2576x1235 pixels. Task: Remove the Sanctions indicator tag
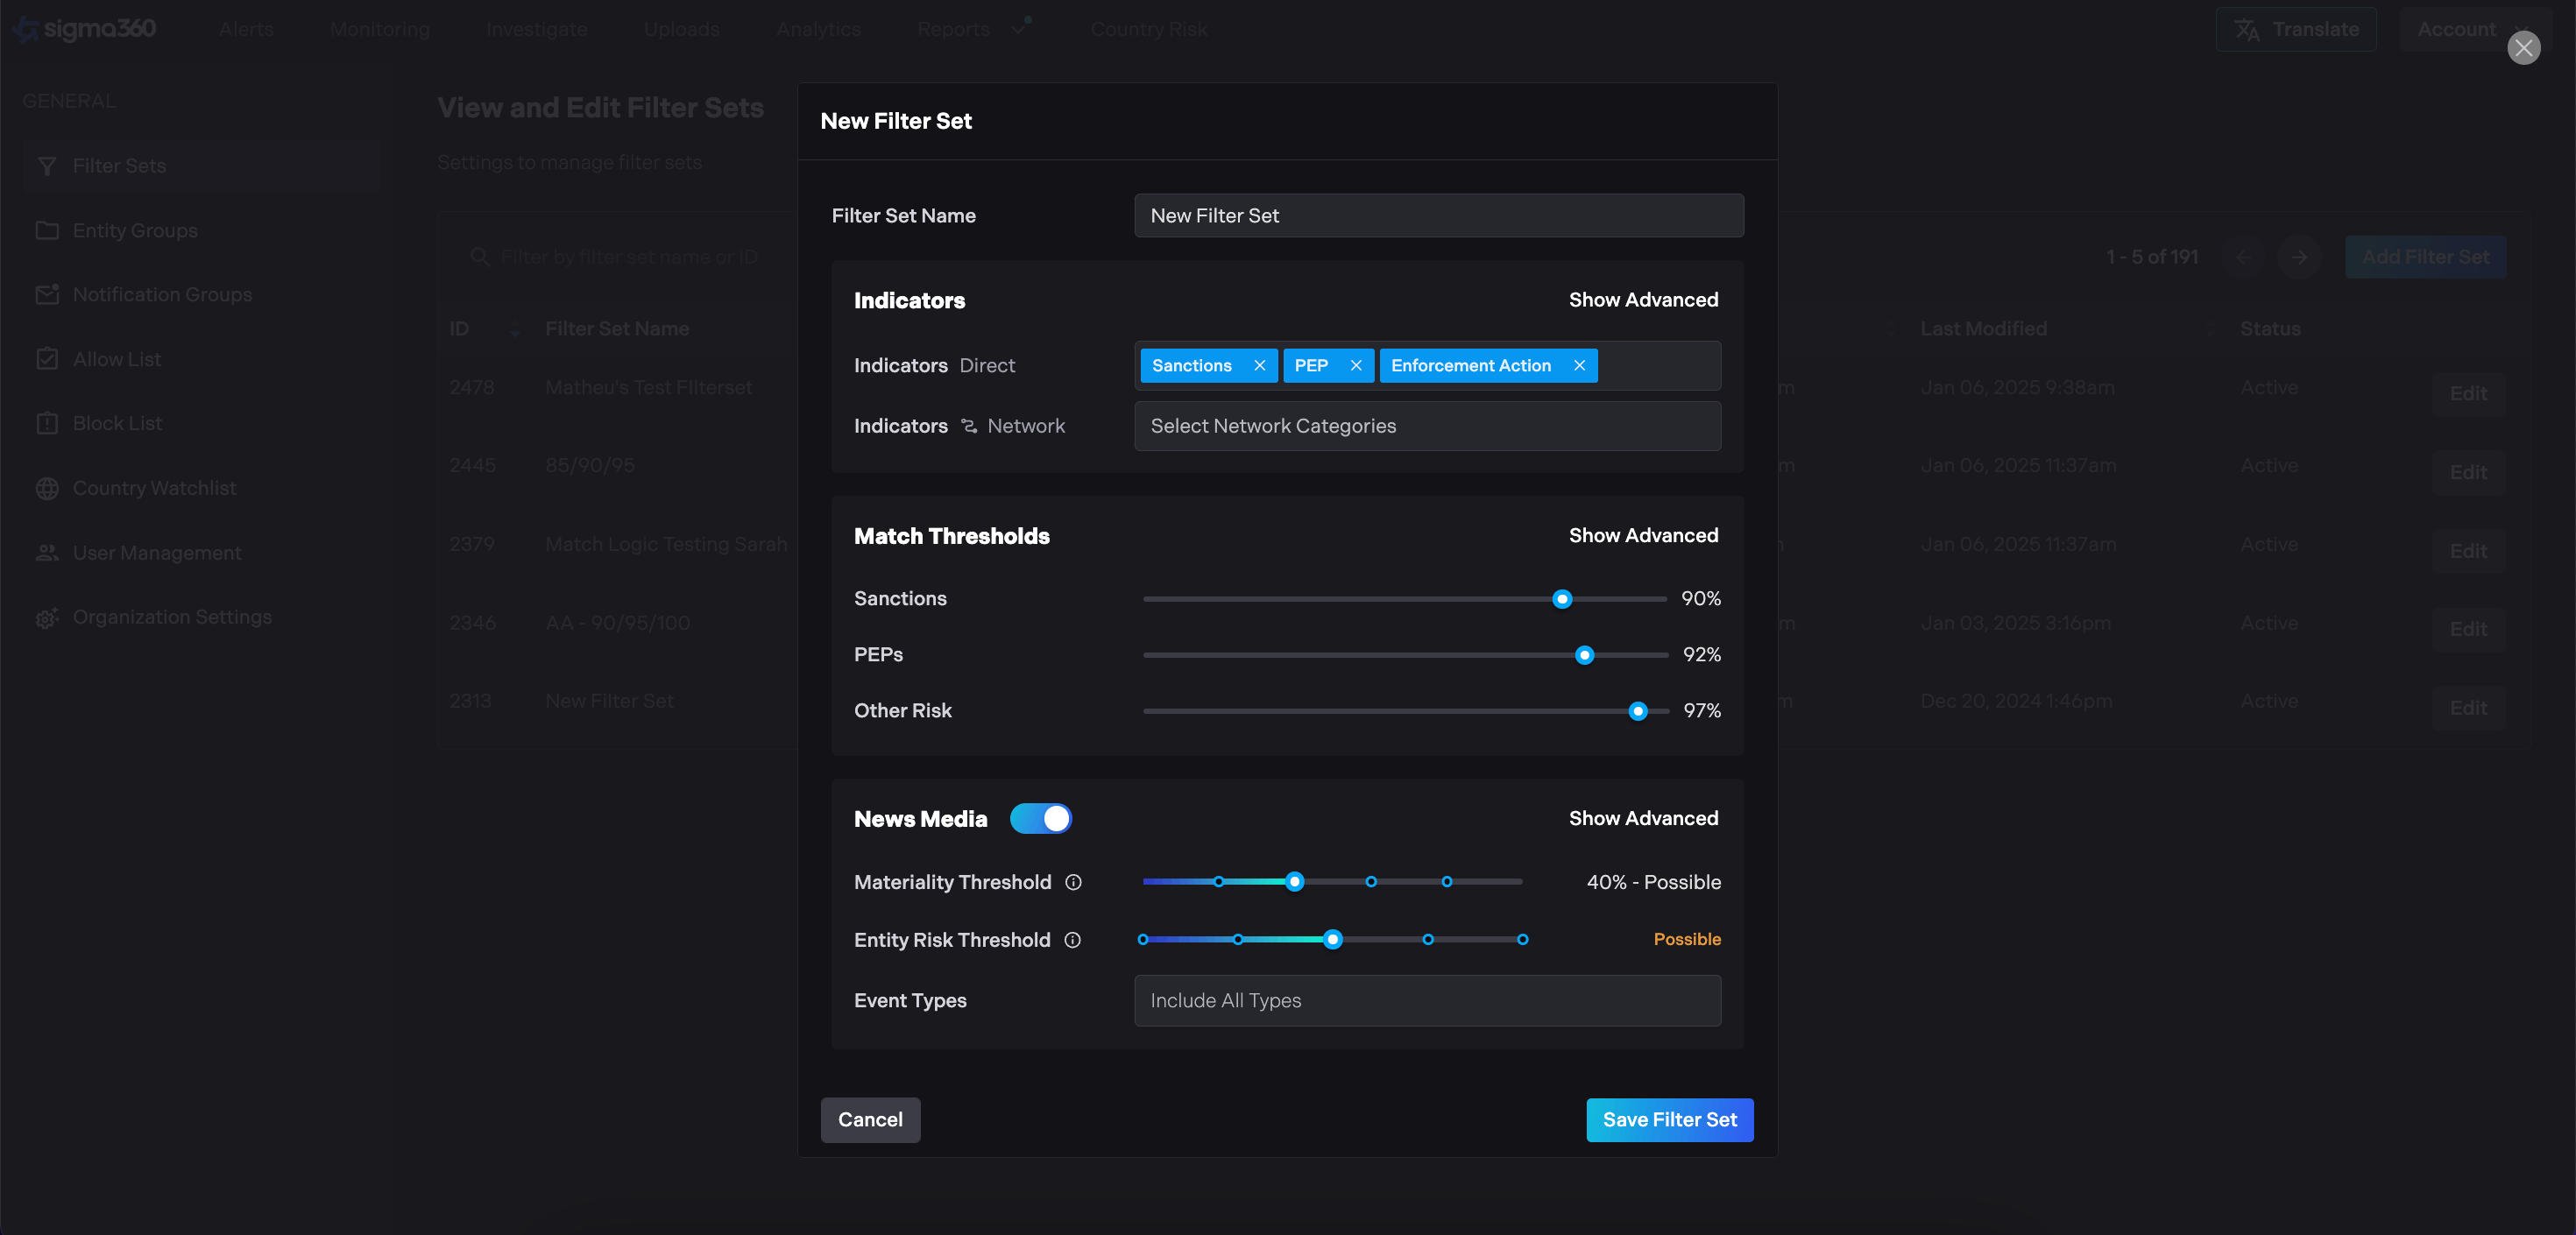(1259, 365)
